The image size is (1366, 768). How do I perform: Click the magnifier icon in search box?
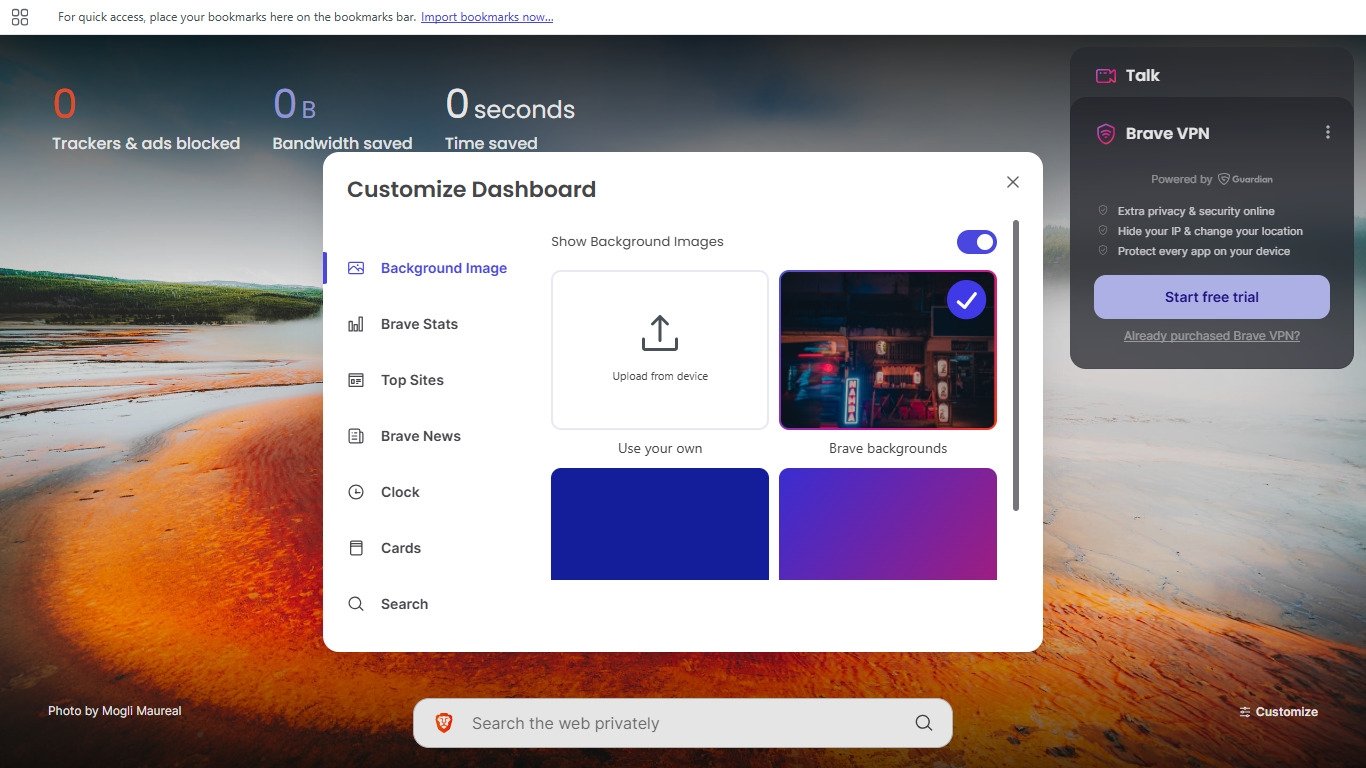923,723
